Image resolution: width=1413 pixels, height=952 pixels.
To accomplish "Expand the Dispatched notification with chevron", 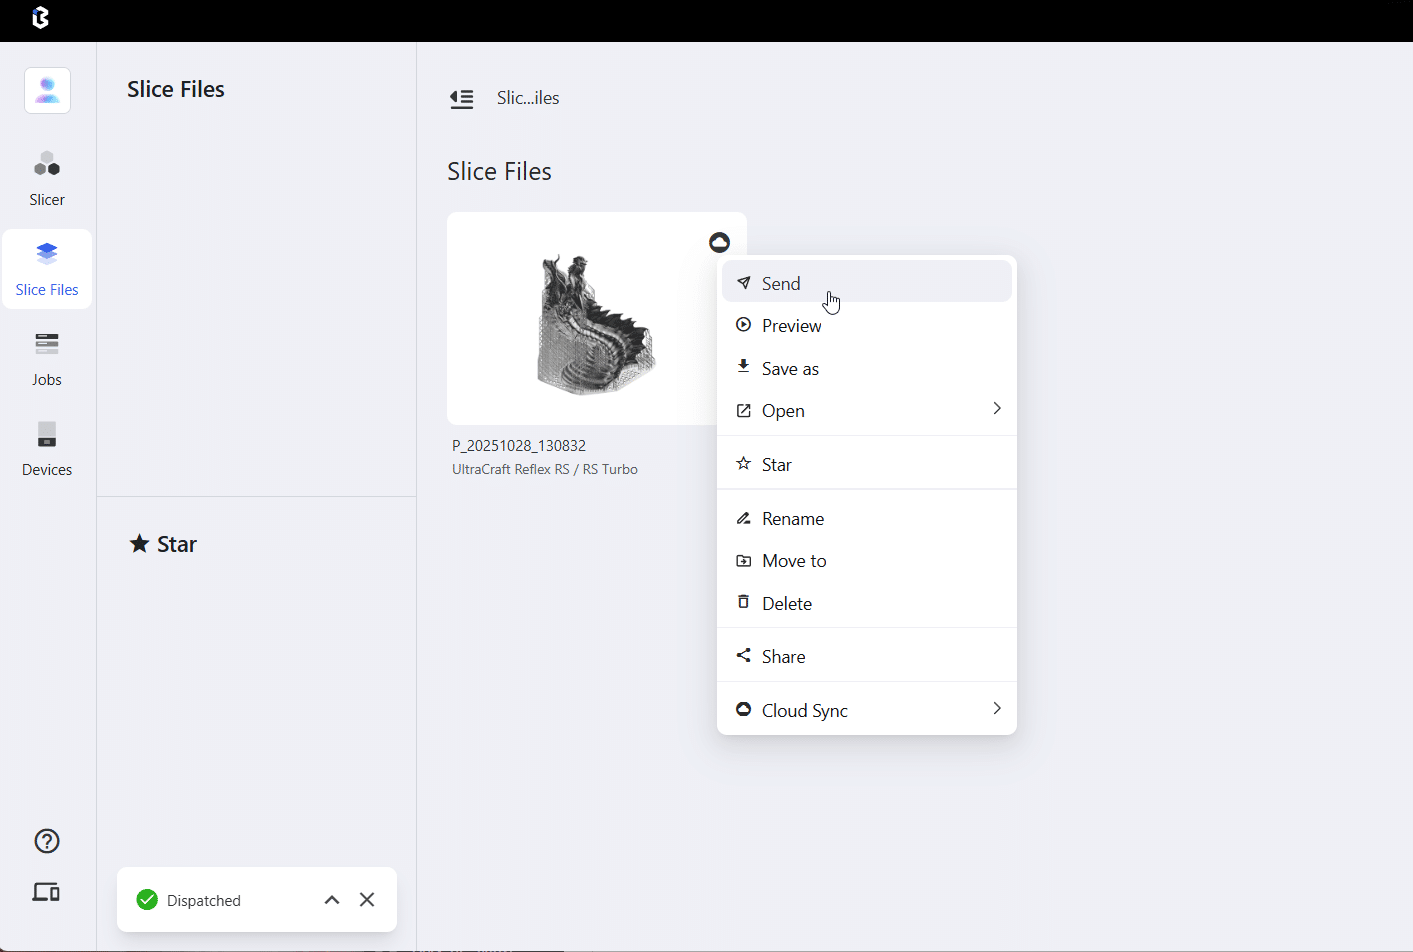I will 332,900.
